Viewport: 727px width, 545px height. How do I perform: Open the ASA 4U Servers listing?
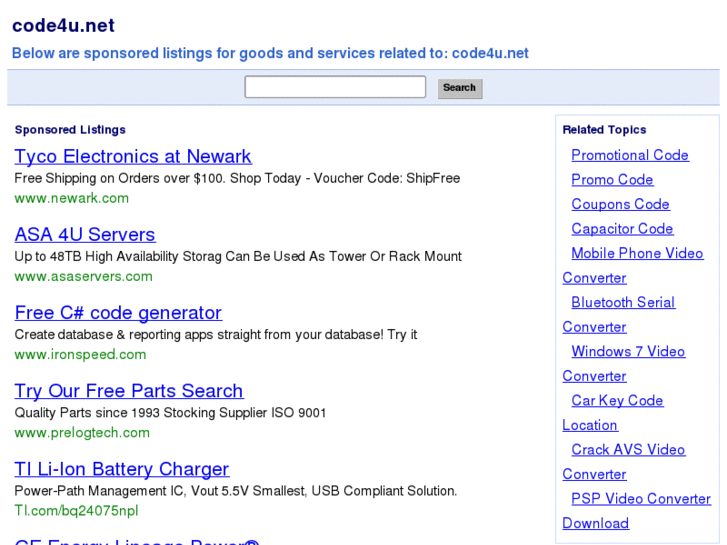tap(85, 235)
